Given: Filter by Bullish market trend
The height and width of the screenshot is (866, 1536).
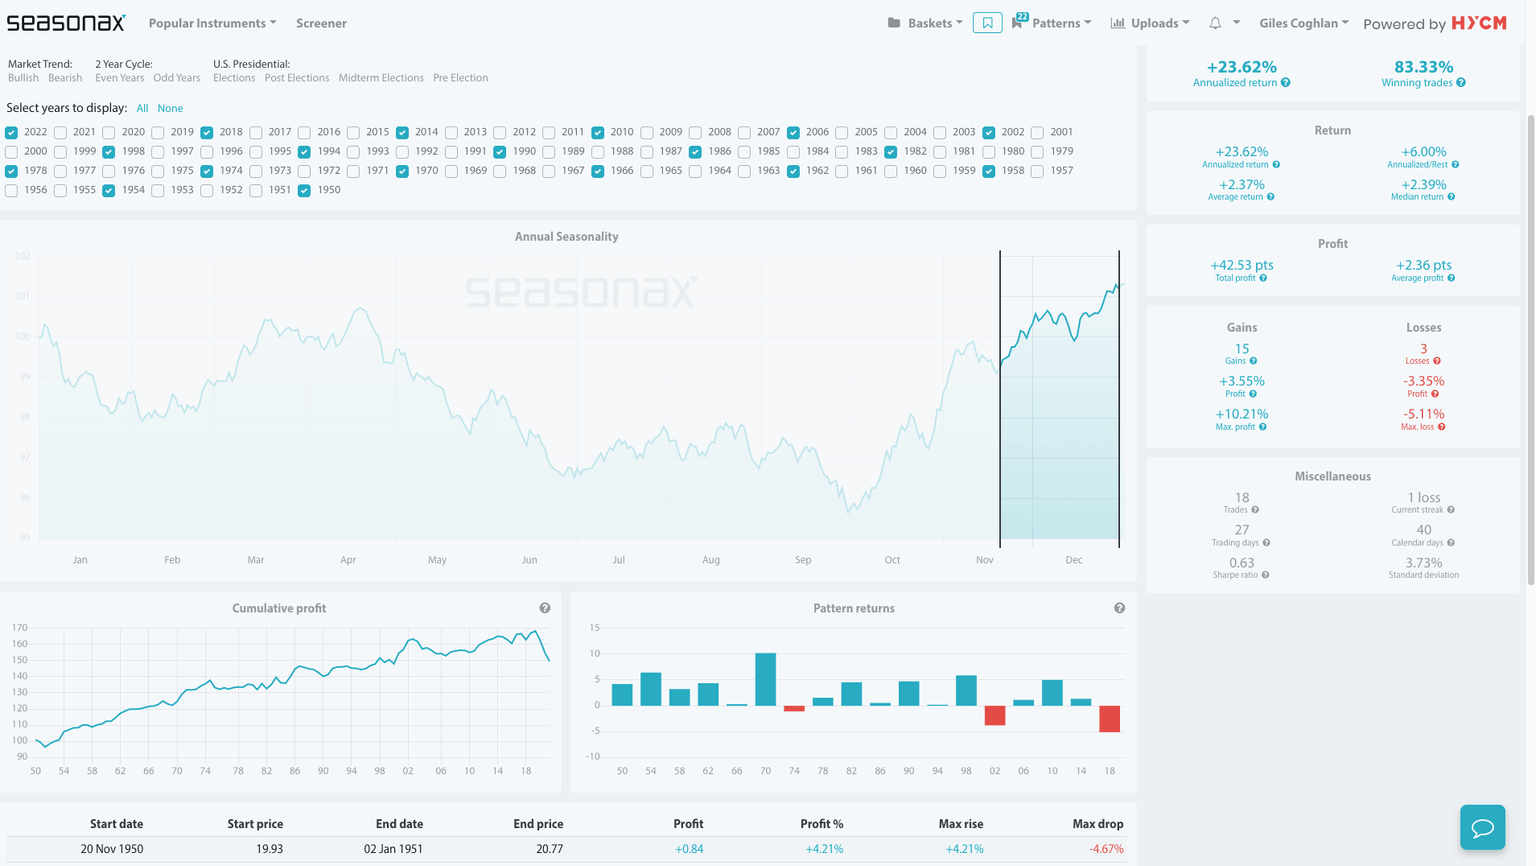Looking at the screenshot, I should point(23,78).
